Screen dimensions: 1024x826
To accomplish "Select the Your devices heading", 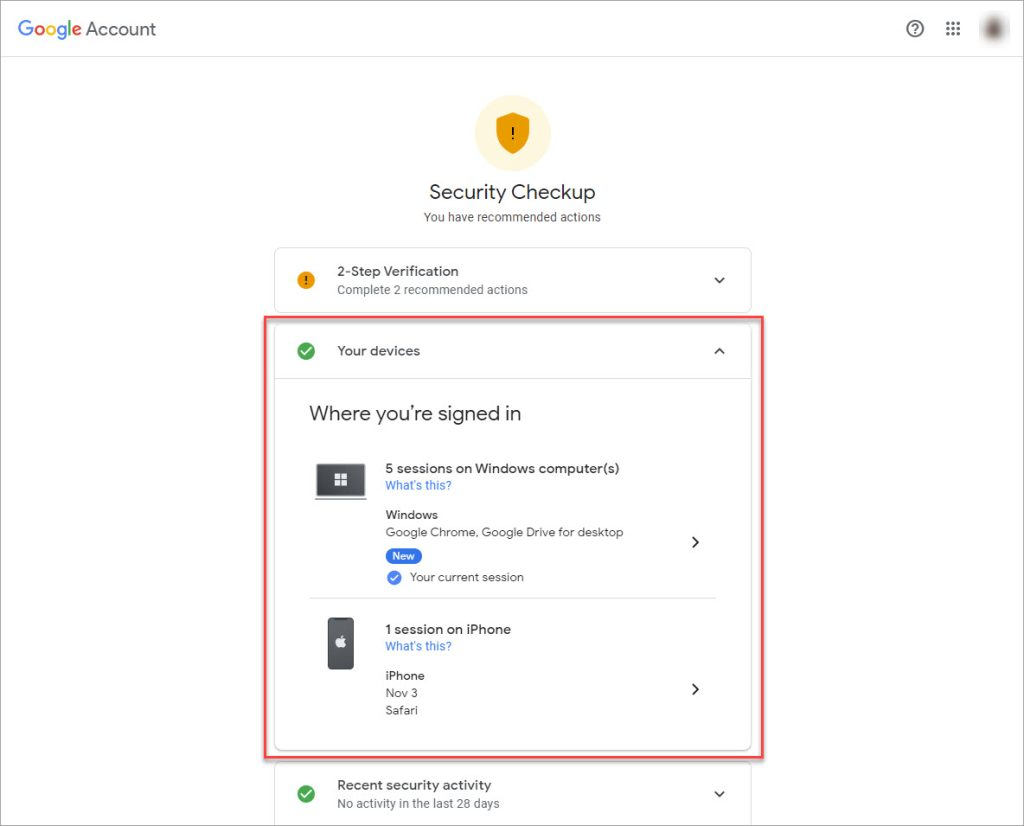I will click(x=378, y=351).
